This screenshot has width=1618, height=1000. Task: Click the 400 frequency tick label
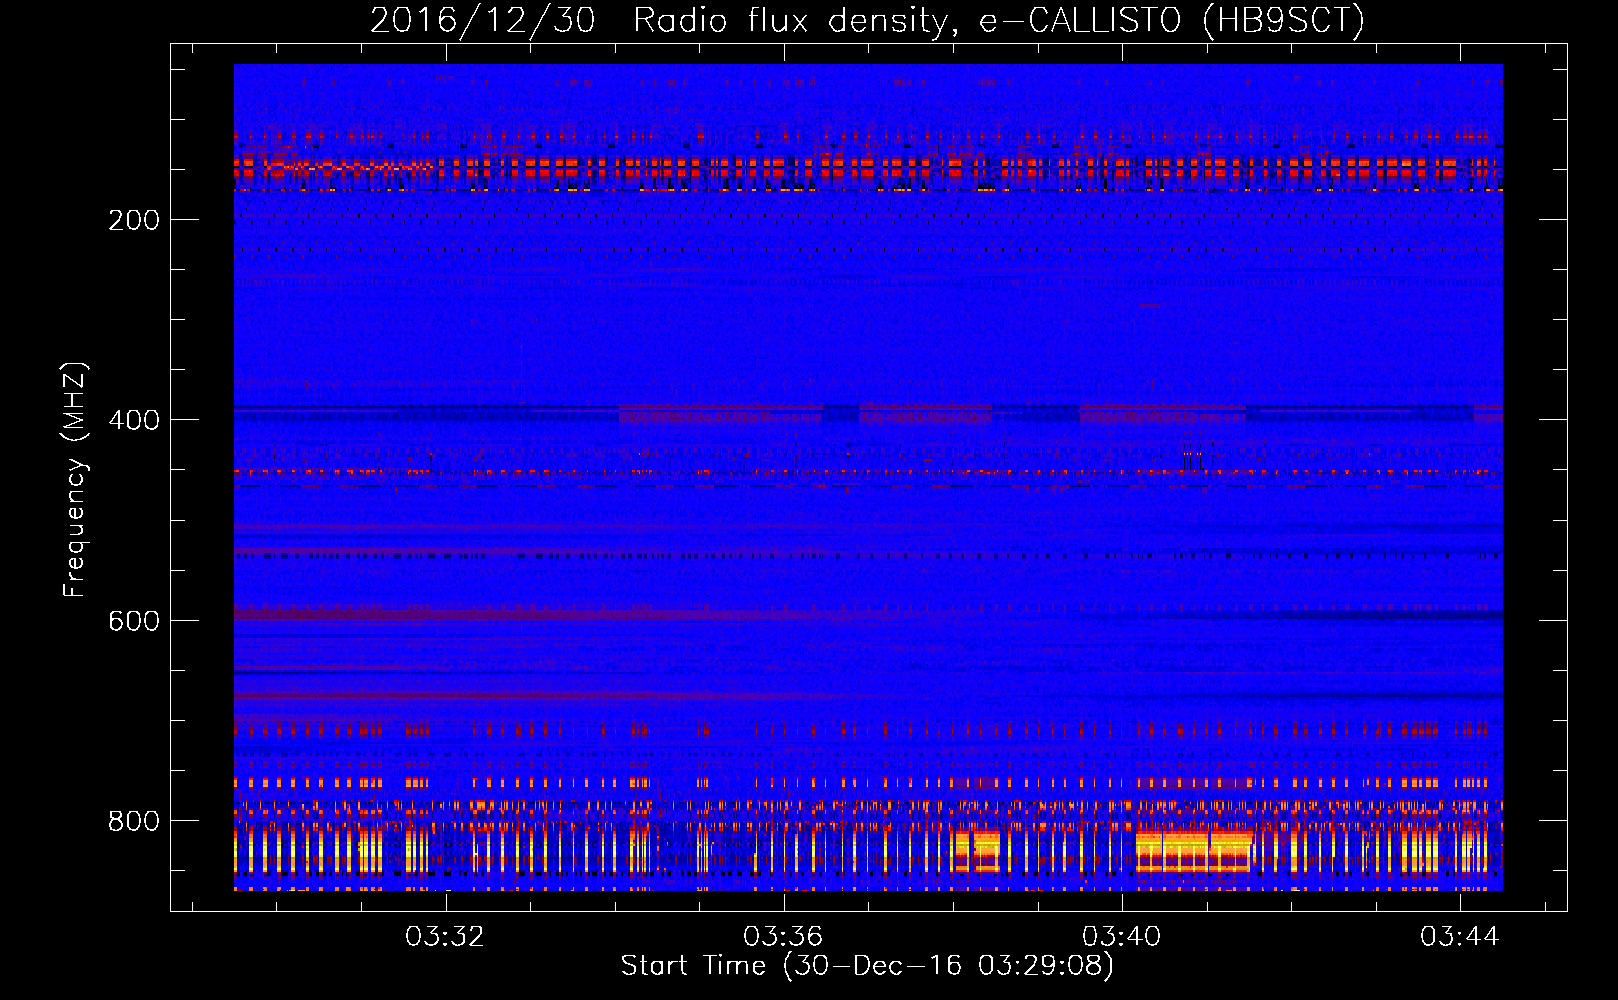click(134, 420)
